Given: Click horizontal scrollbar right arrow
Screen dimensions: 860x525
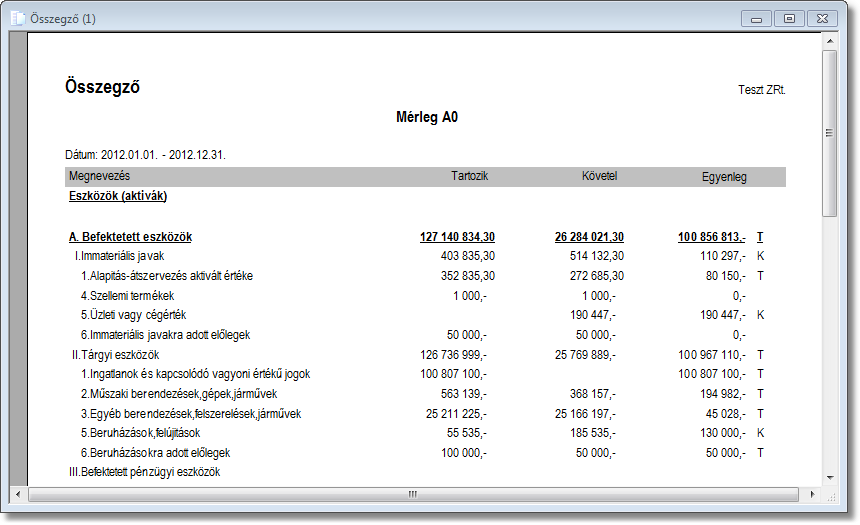Looking at the screenshot, I should (x=813, y=494).
